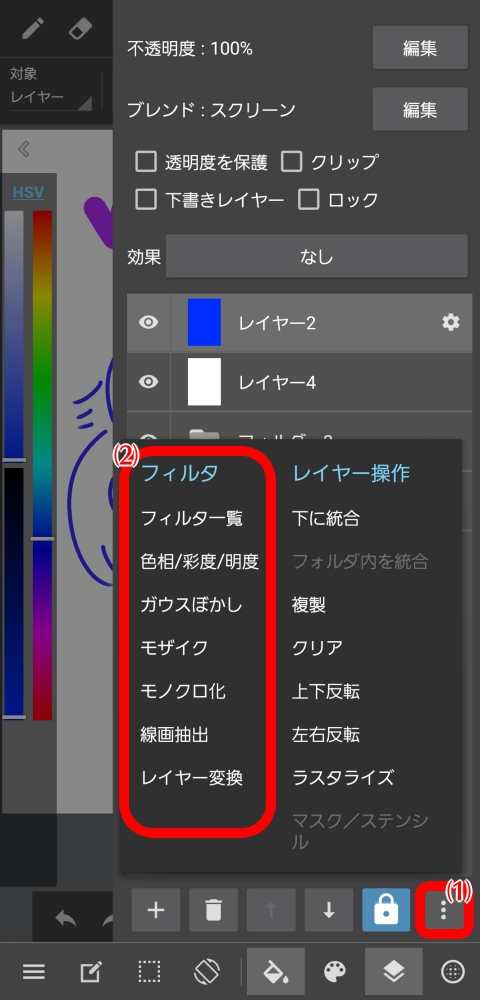Edit the 不透明度 value
This screenshot has height=1000, width=480.
tap(420, 48)
